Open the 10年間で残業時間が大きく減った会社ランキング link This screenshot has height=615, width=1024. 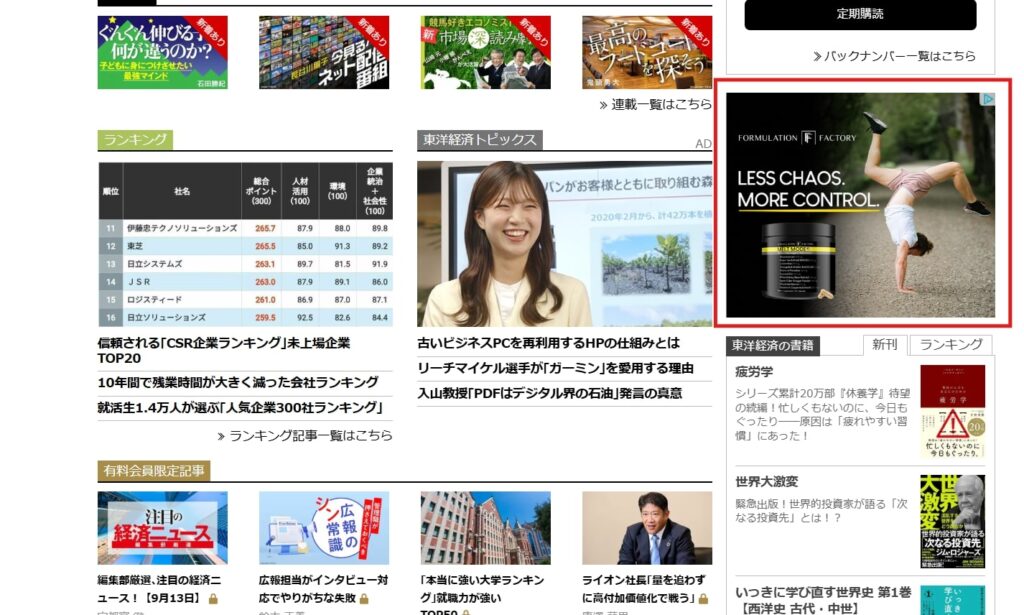click(238, 382)
